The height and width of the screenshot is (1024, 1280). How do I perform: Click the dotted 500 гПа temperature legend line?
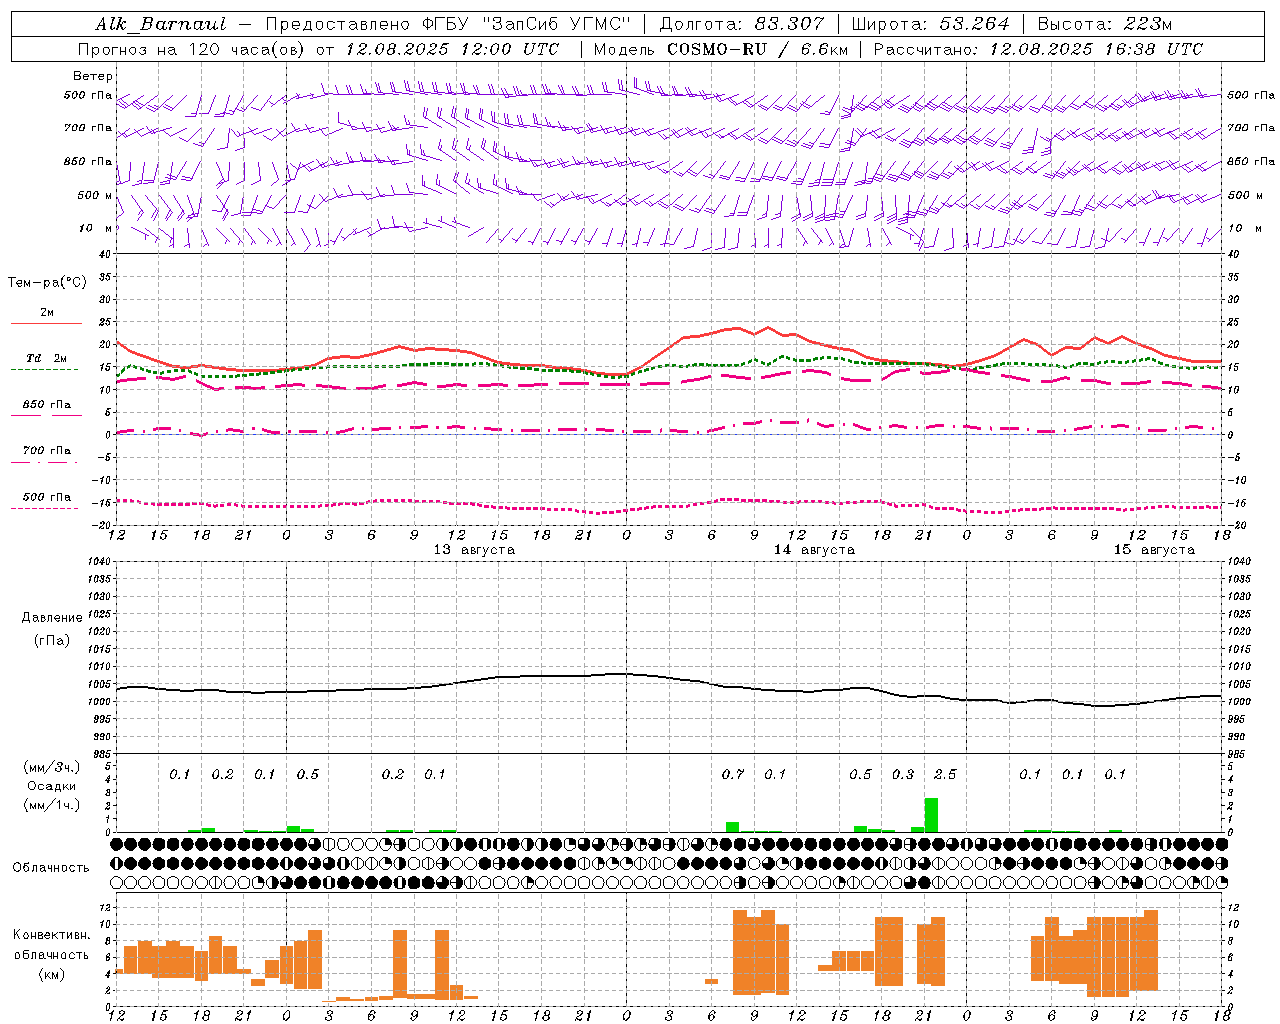[45, 509]
